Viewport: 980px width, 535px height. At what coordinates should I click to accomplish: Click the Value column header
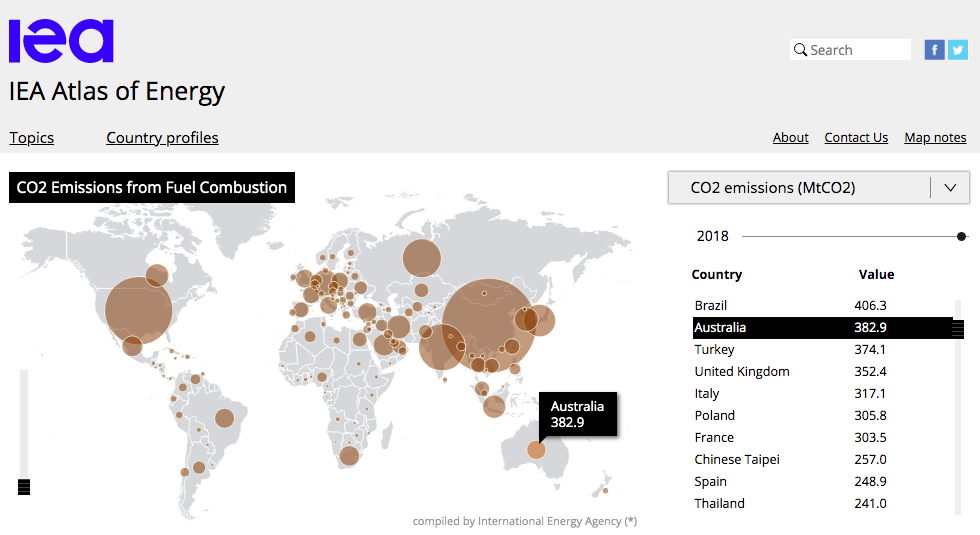[x=876, y=274]
